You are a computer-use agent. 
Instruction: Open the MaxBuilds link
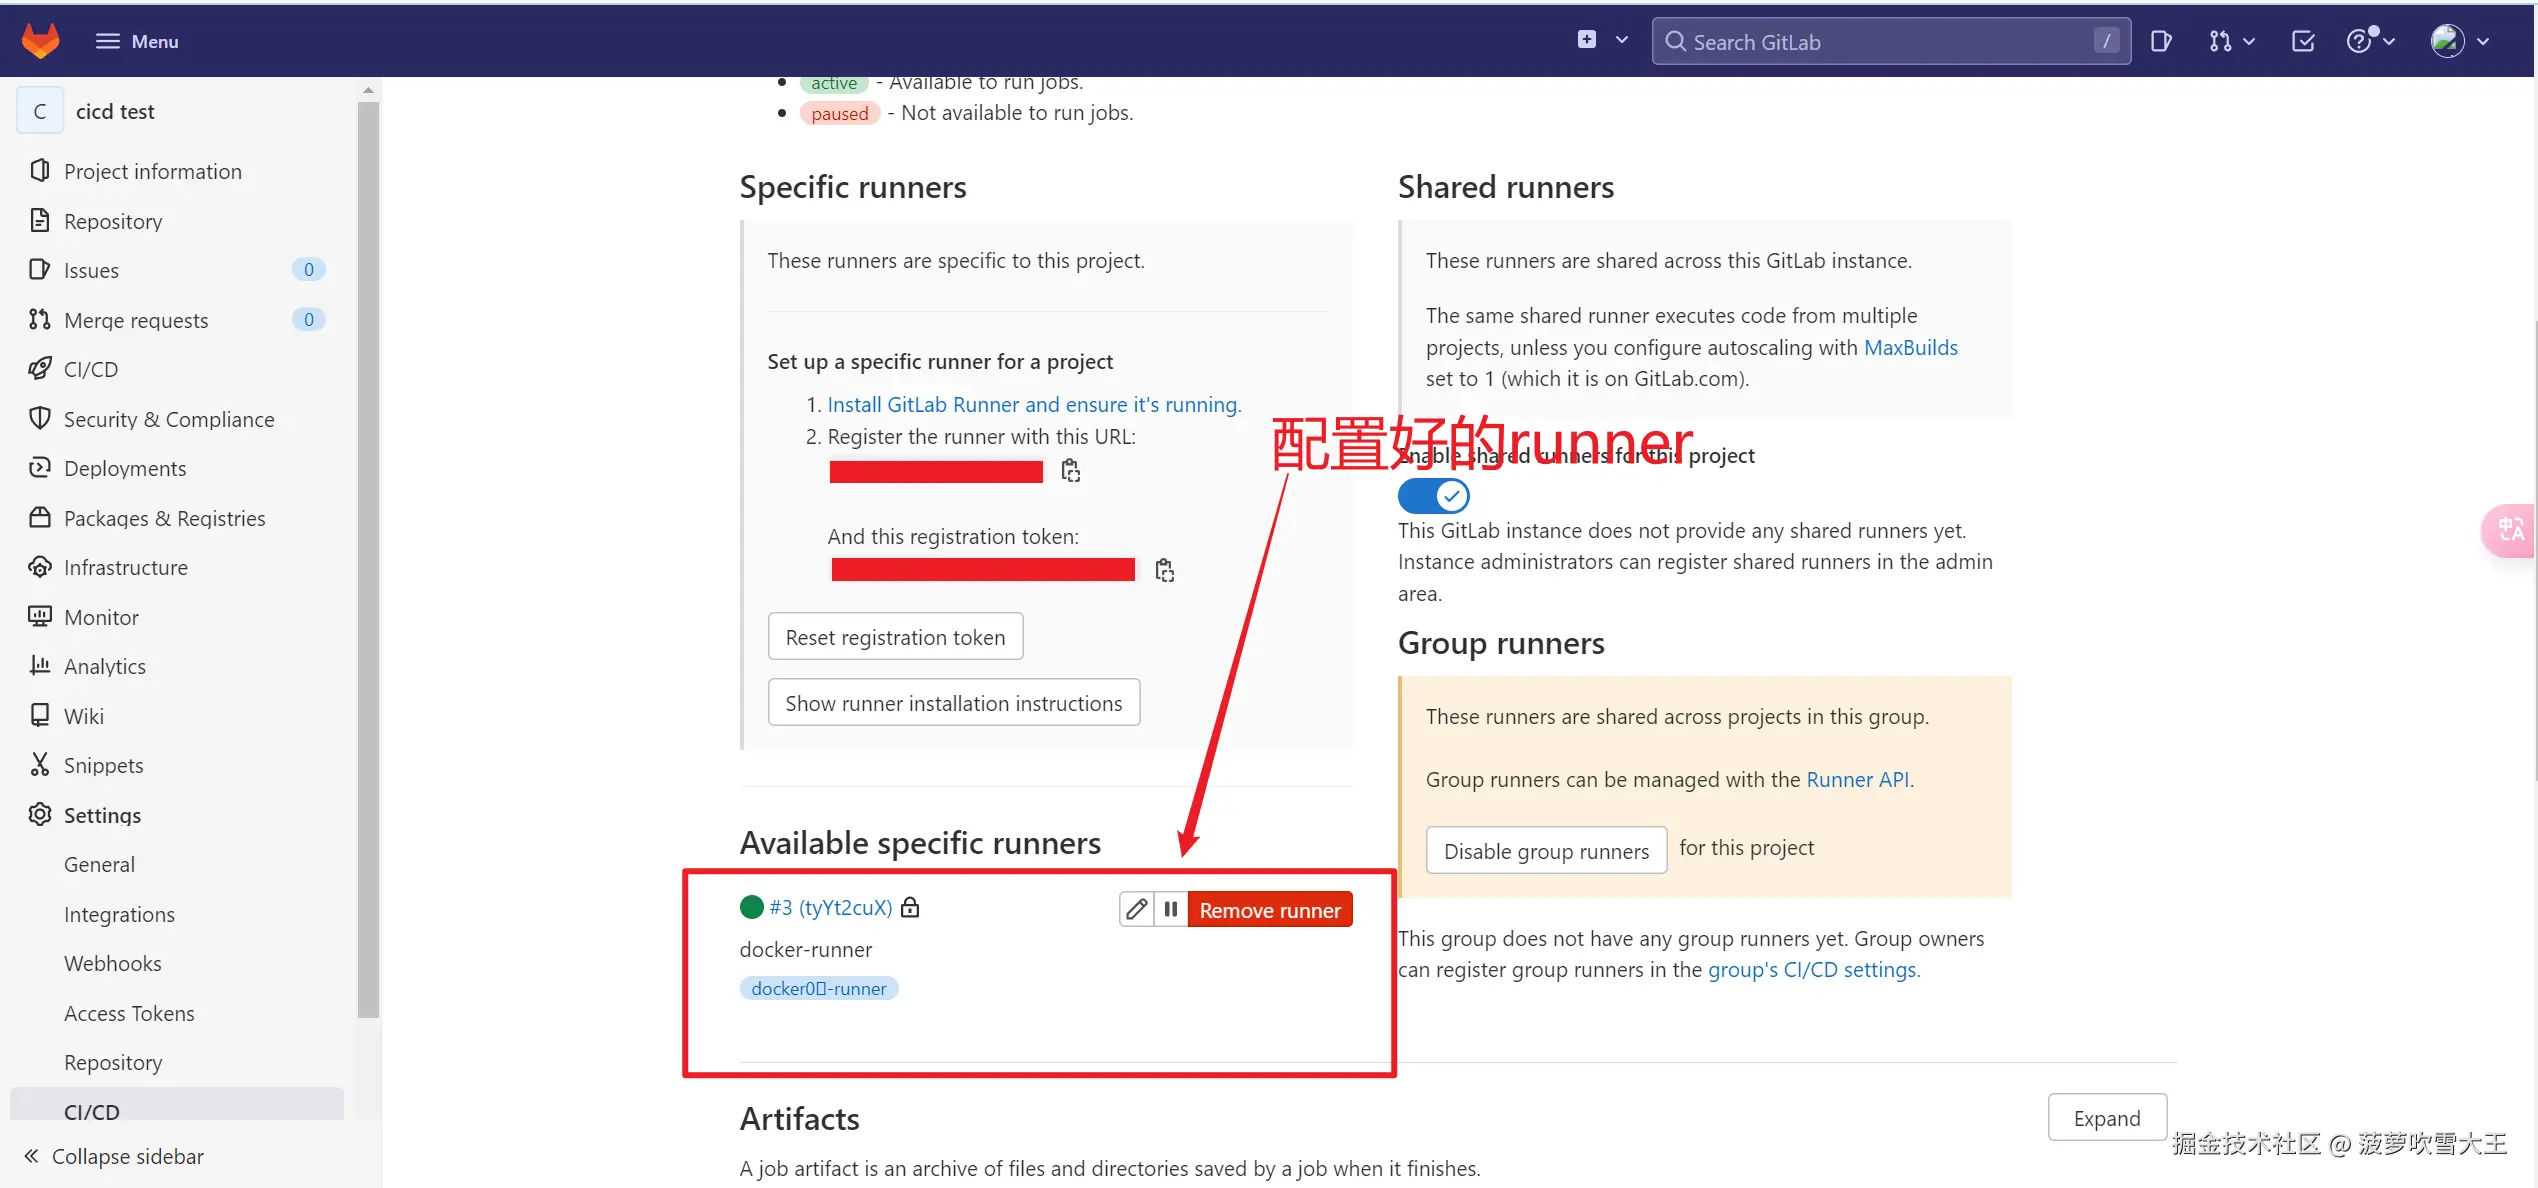pyautogui.click(x=1910, y=347)
